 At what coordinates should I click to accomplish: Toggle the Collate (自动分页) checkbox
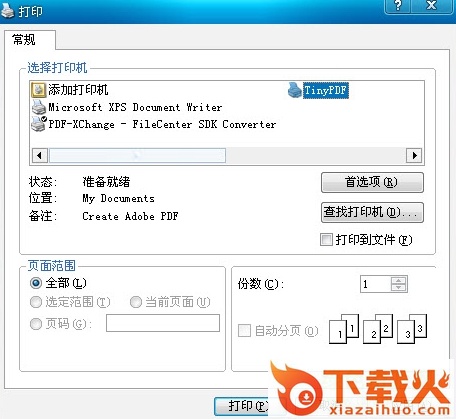(x=244, y=330)
